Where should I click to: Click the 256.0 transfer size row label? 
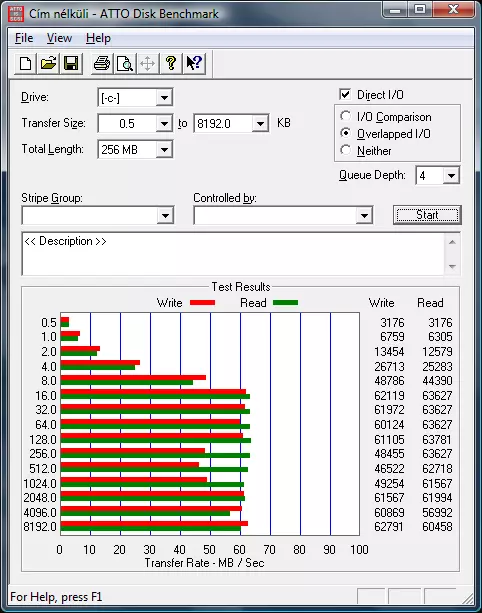[x=43, y=453]
